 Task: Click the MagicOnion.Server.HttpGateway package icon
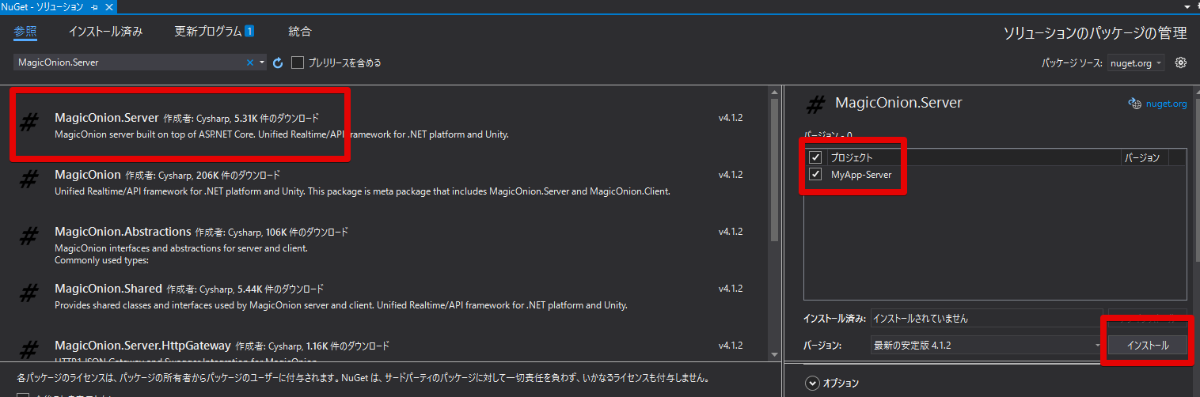pyautogui.click(x=30, y=349)
